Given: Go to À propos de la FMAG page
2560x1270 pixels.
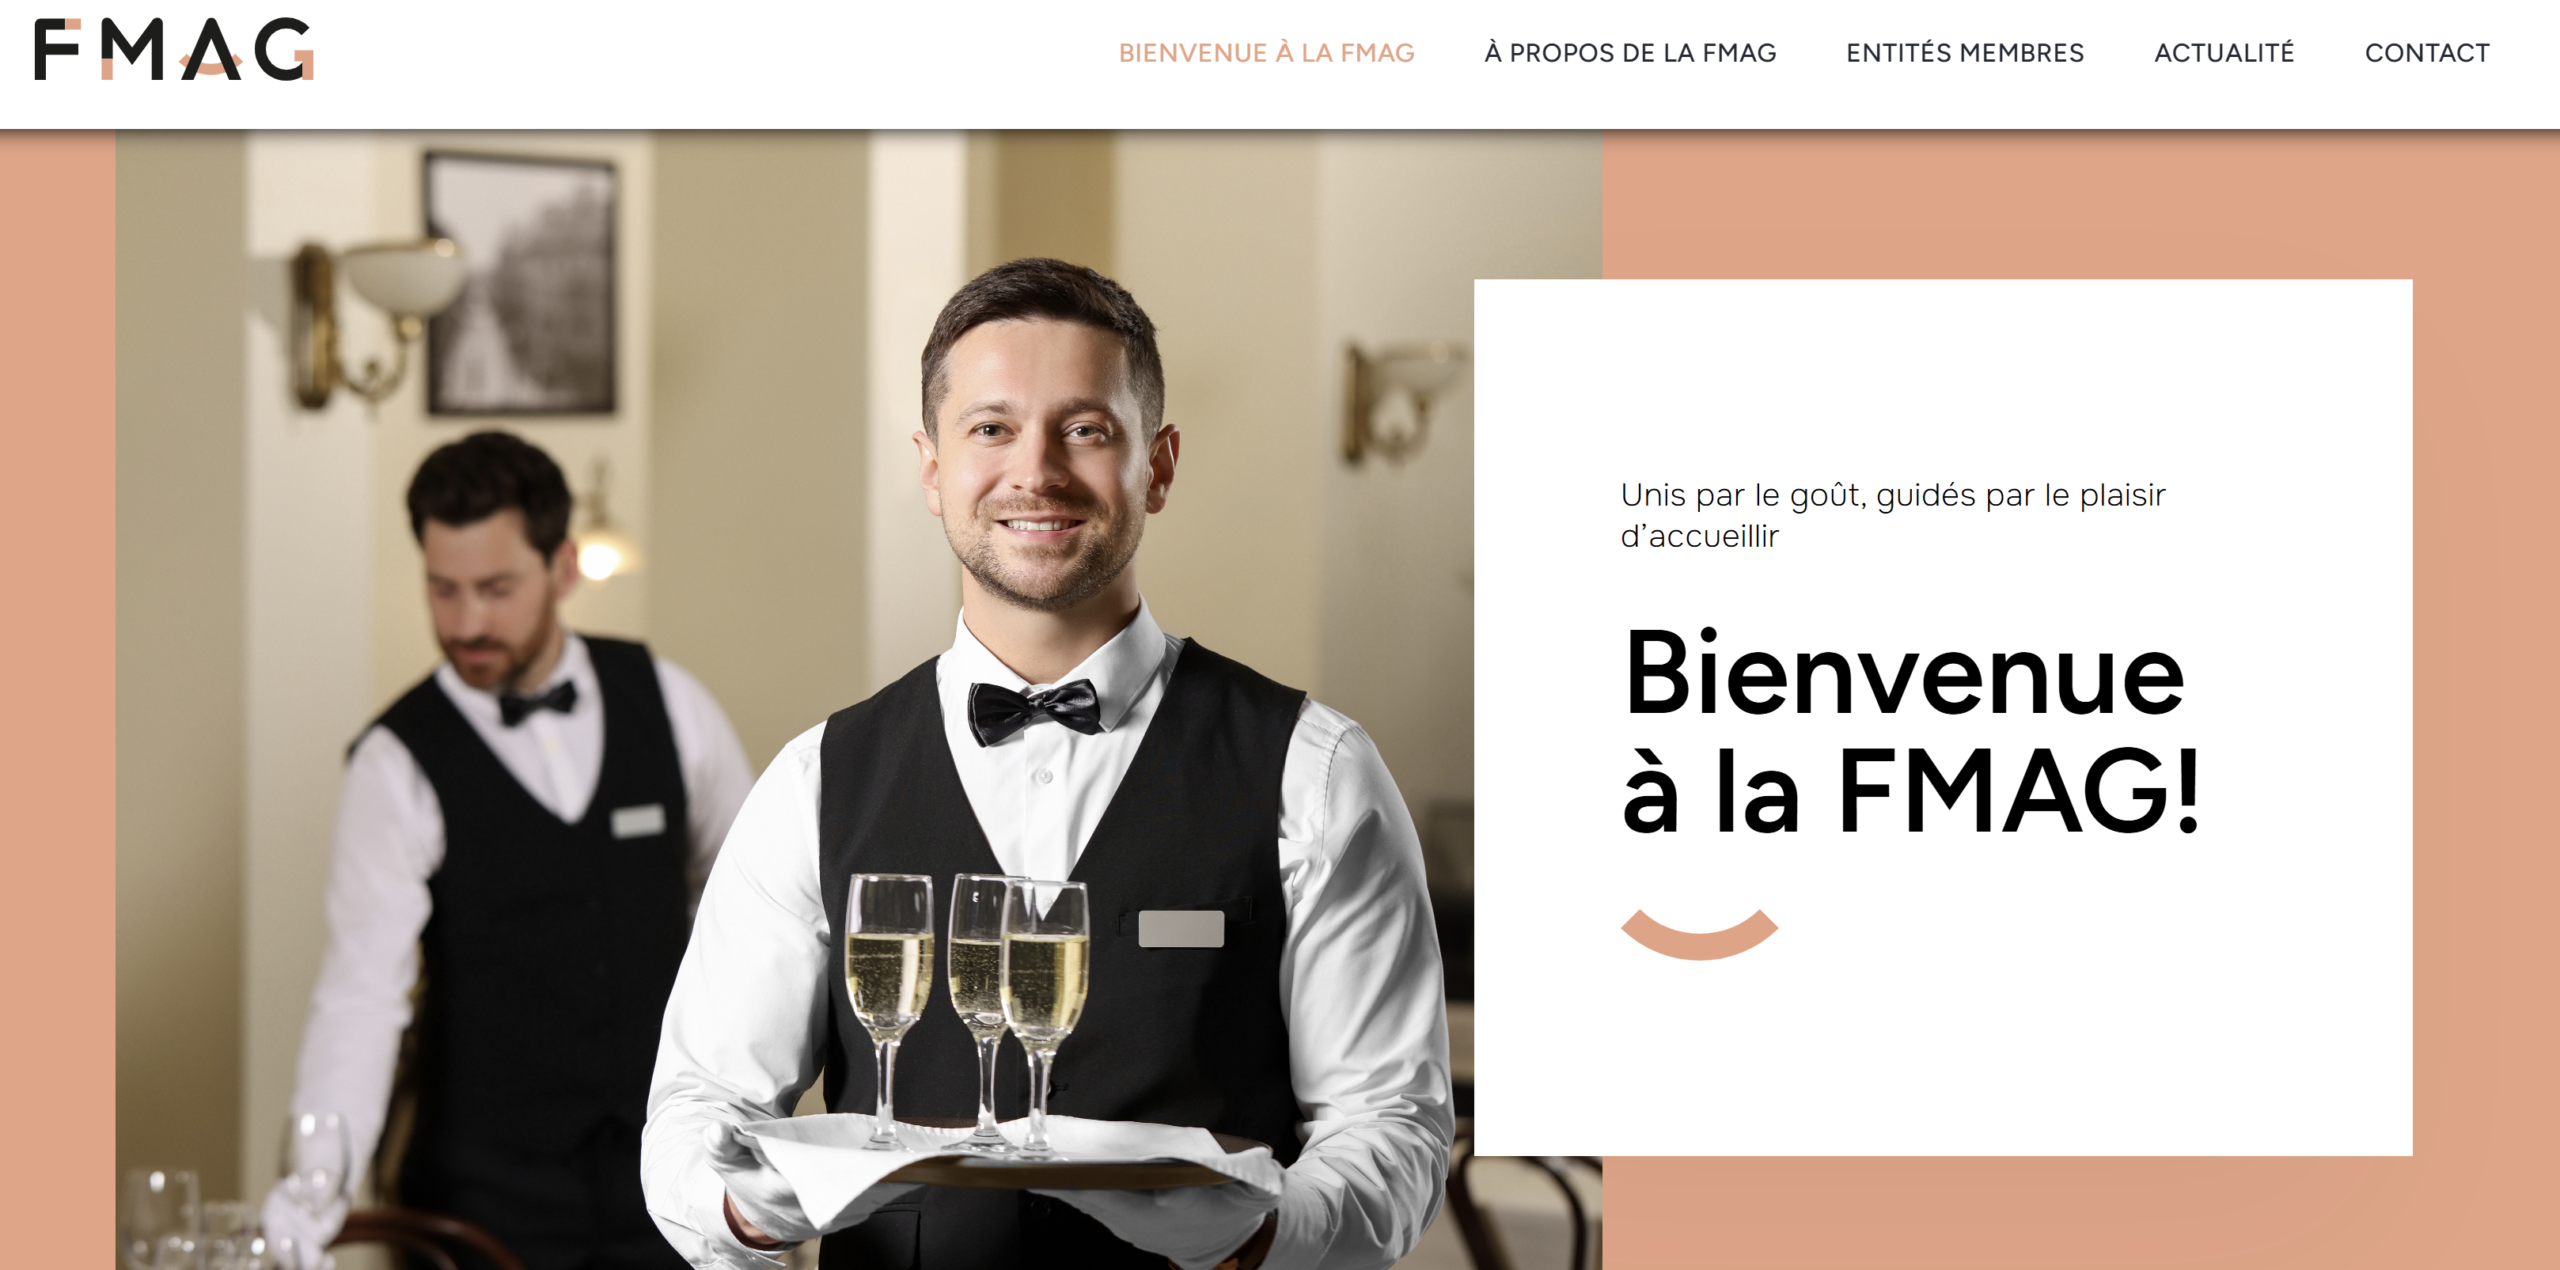Looking at the screenshot, I should point(1630,53).
